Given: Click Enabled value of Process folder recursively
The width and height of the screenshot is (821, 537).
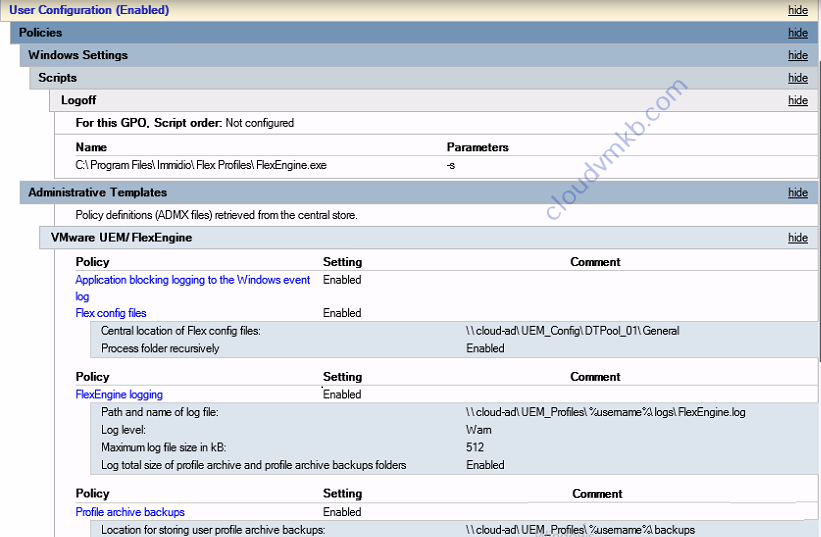Looking at the screenshot, I should 485,349.
